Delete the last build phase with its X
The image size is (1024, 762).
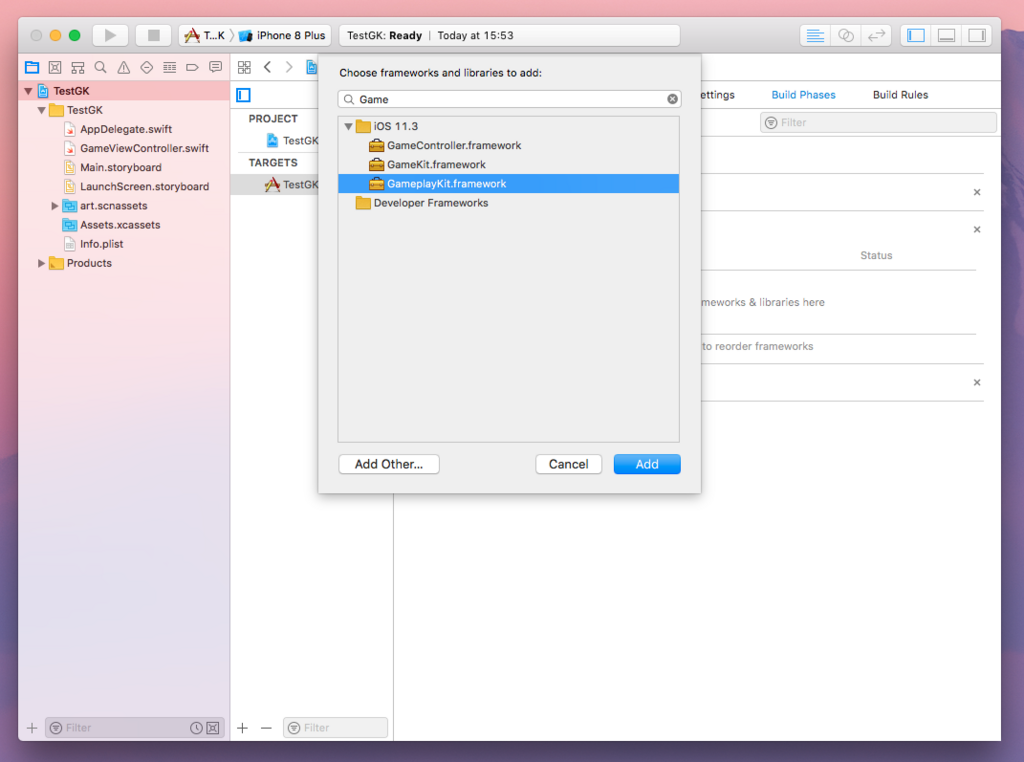(977, 383)
